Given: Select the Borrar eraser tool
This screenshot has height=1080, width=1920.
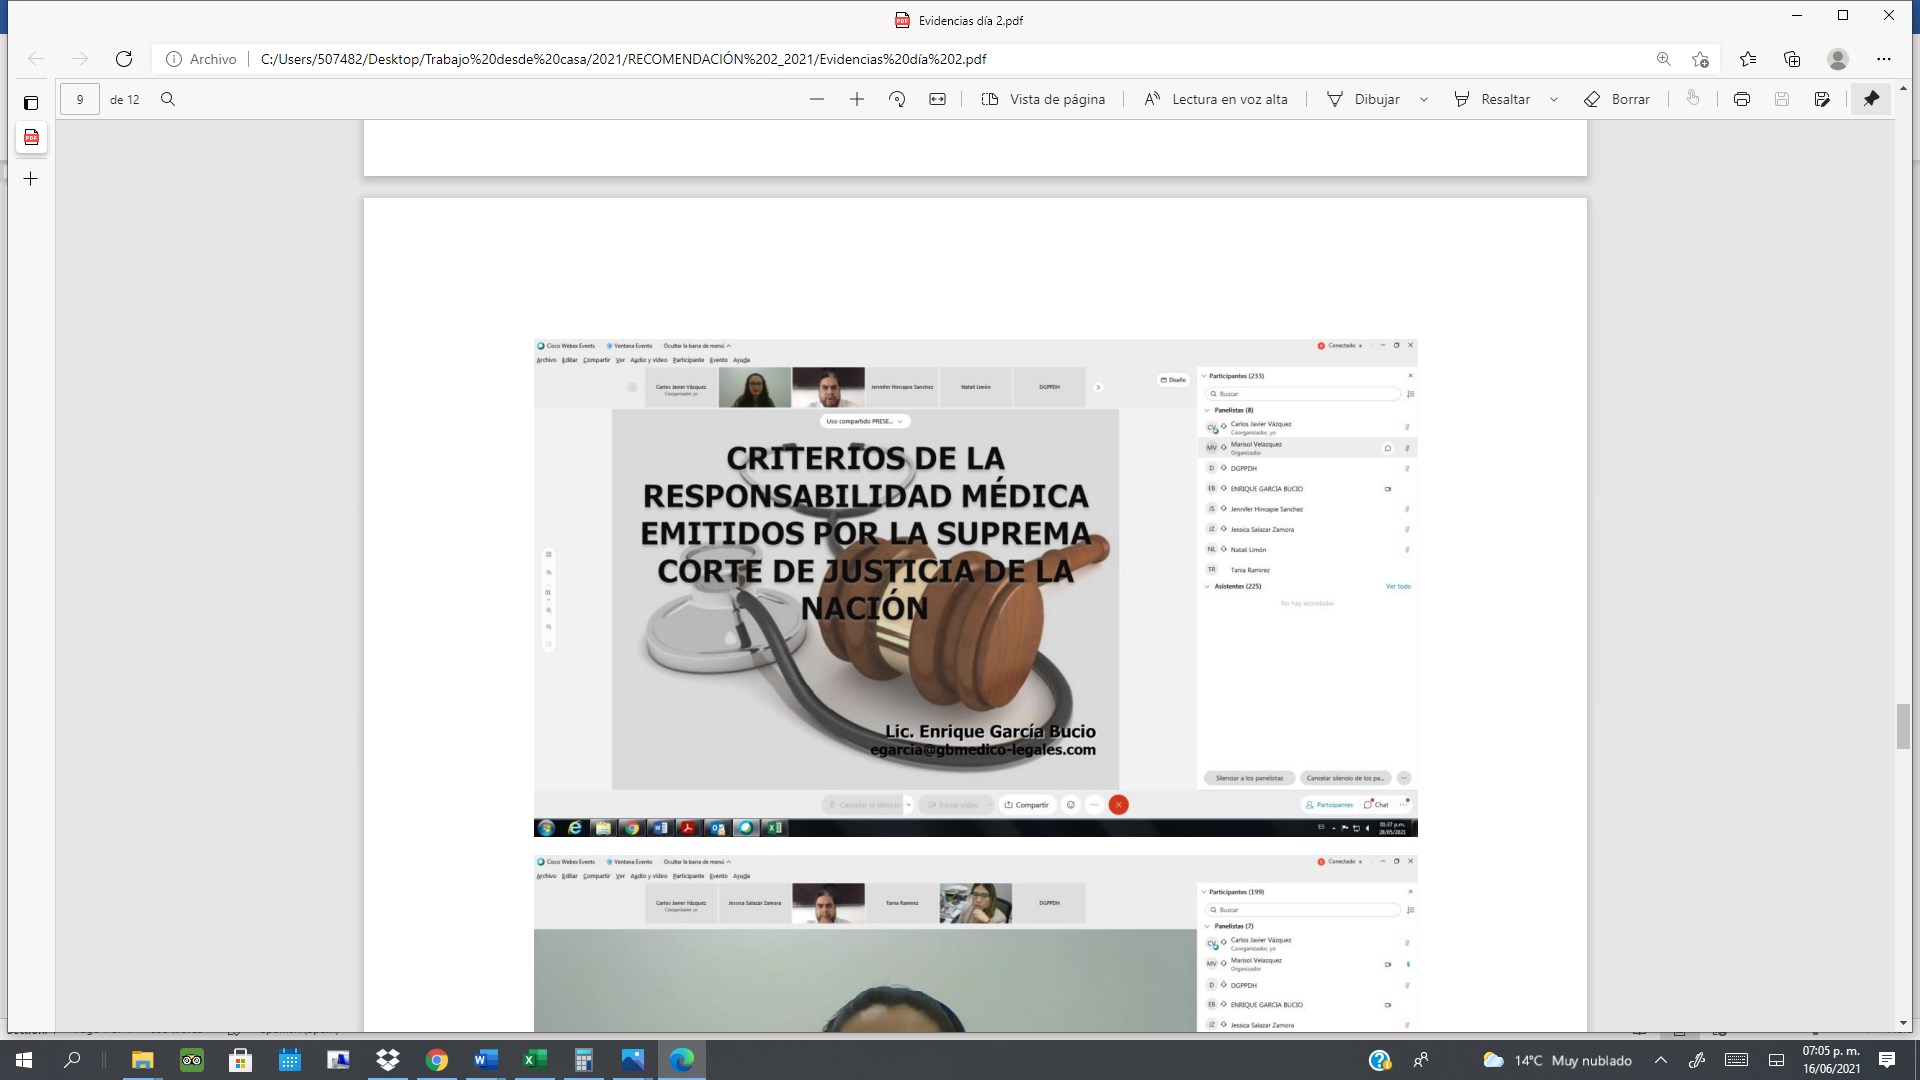Looking at the screenshot, I should (x=1617, y=99).
